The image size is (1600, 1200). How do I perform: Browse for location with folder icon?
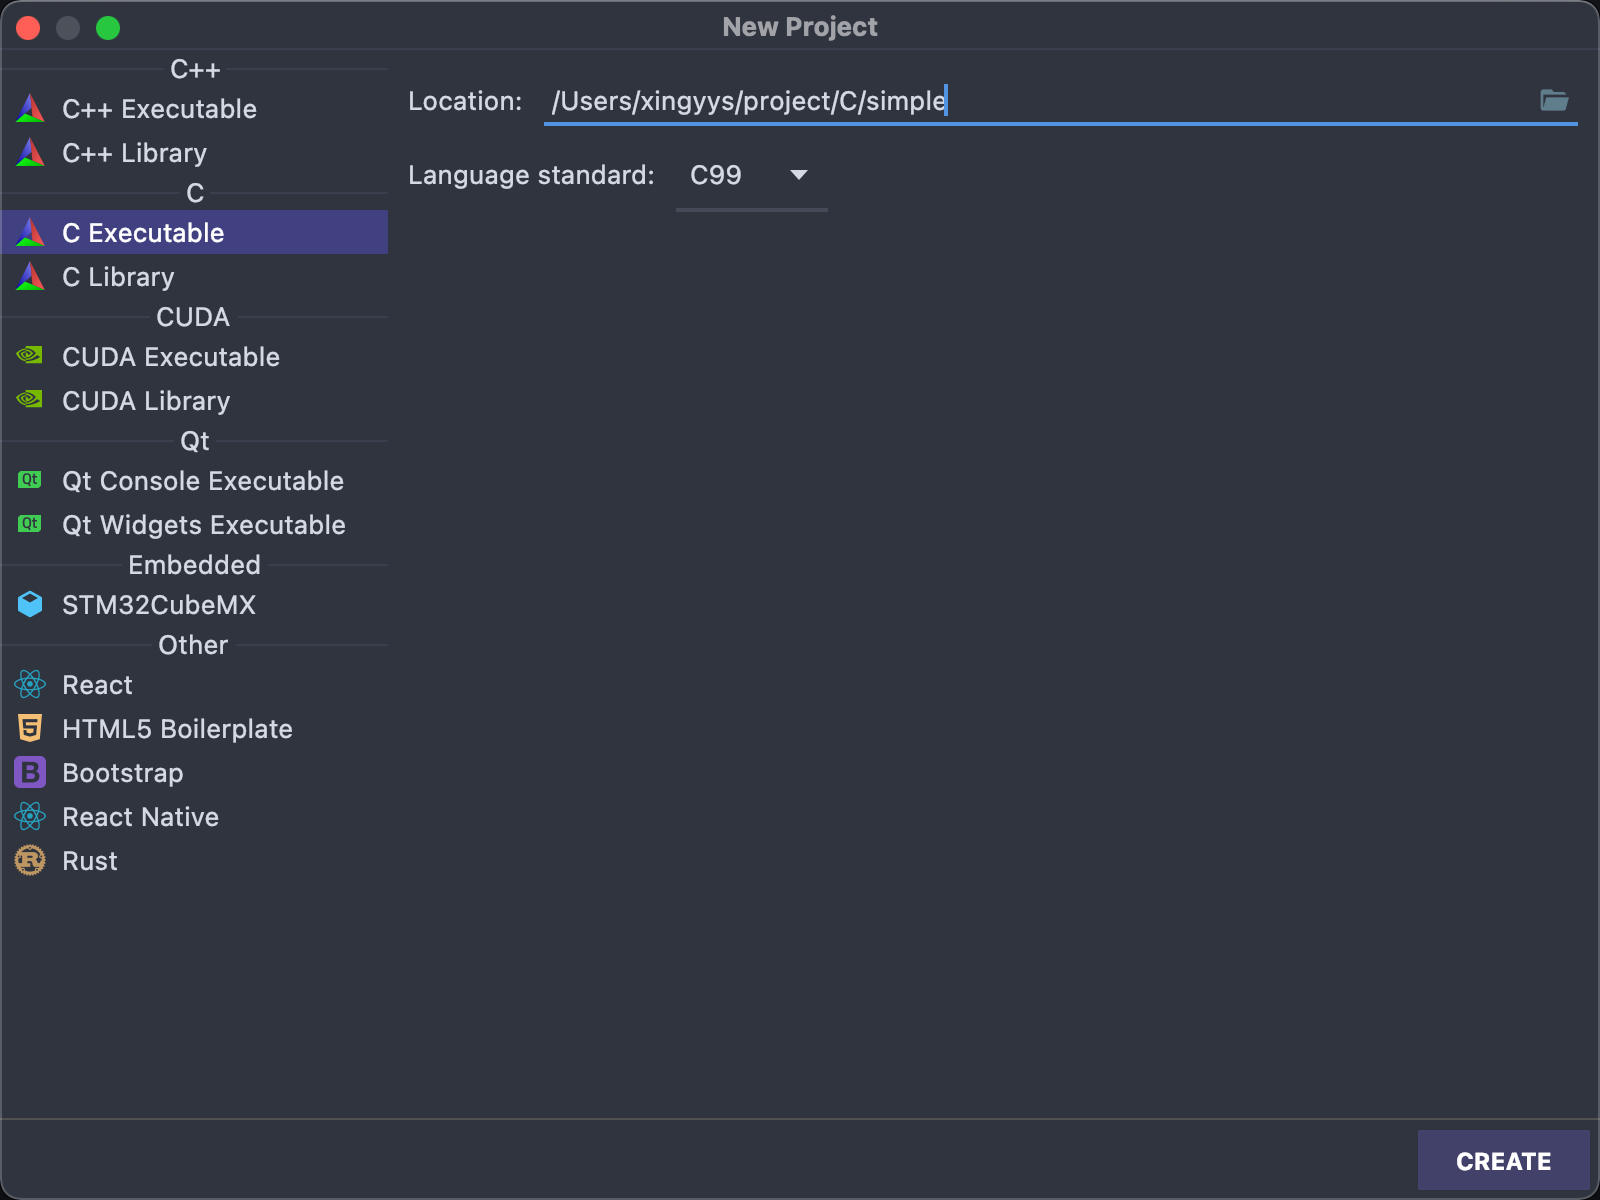[x=1554, y=100]
